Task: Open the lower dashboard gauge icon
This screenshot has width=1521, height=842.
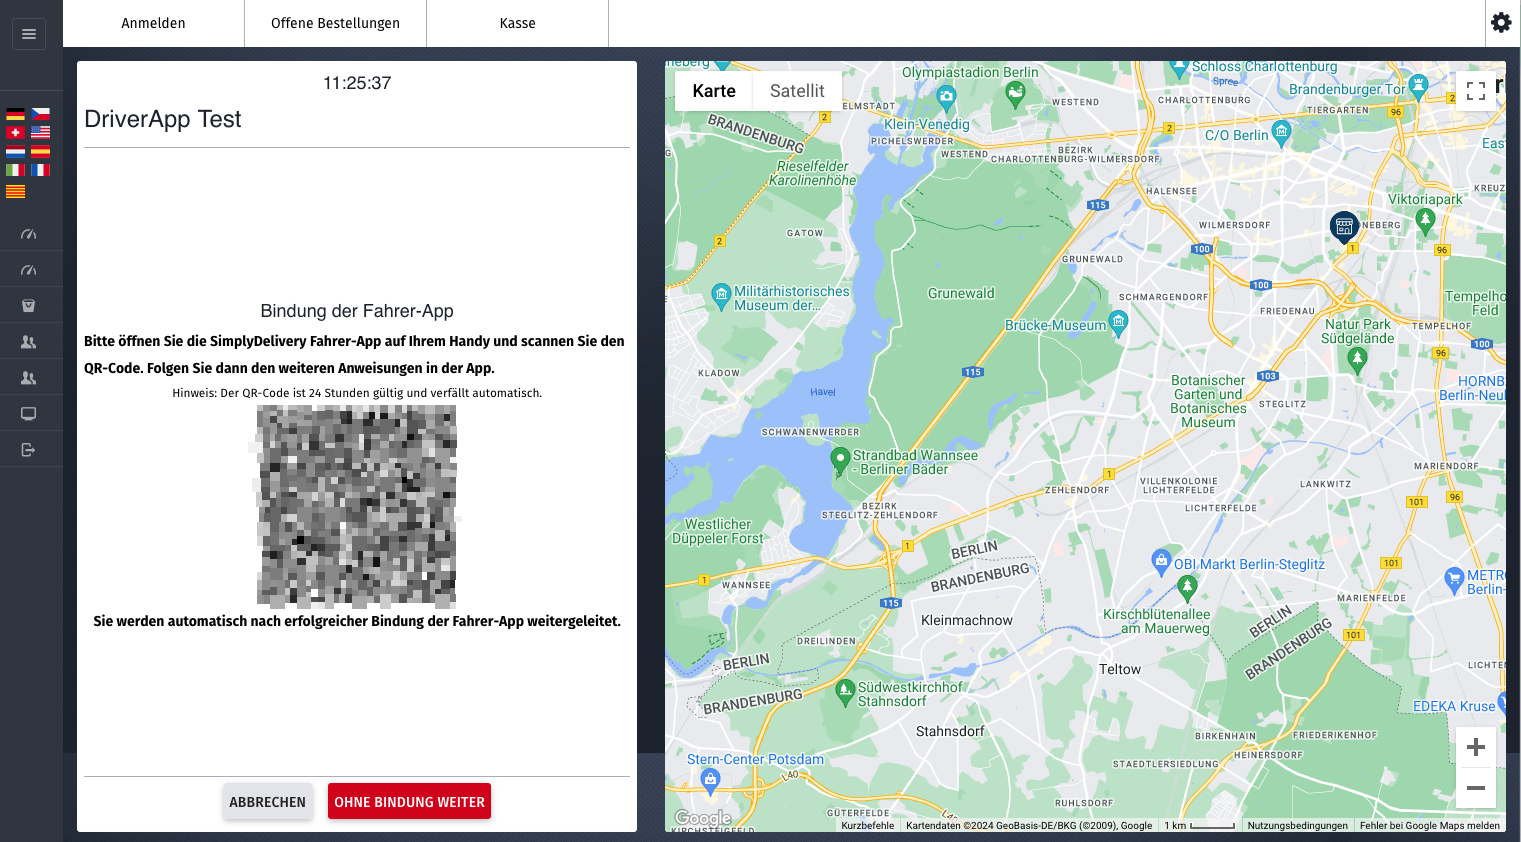Action: tap(29, 270)
